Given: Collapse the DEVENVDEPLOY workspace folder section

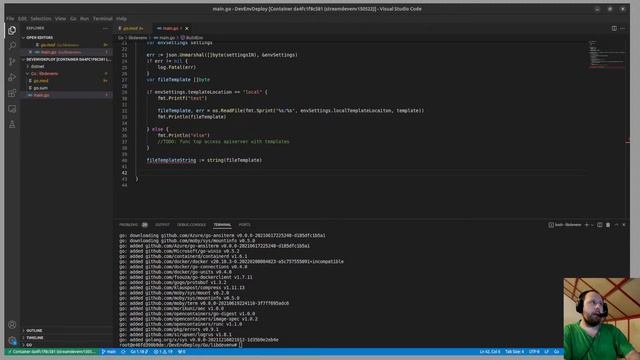Looking at the screenshot, I should click(67, 59).
